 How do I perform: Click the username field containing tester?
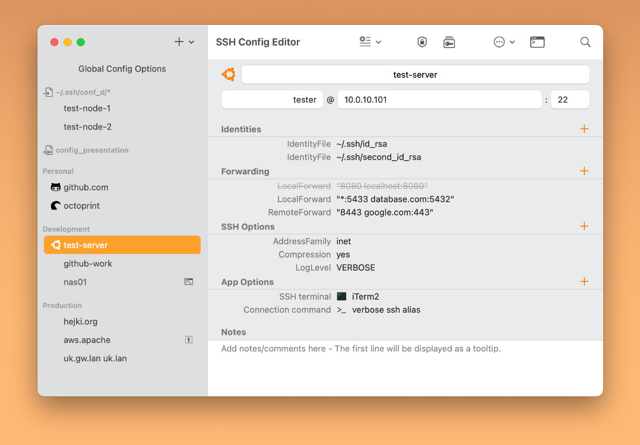tap(272, 100)
